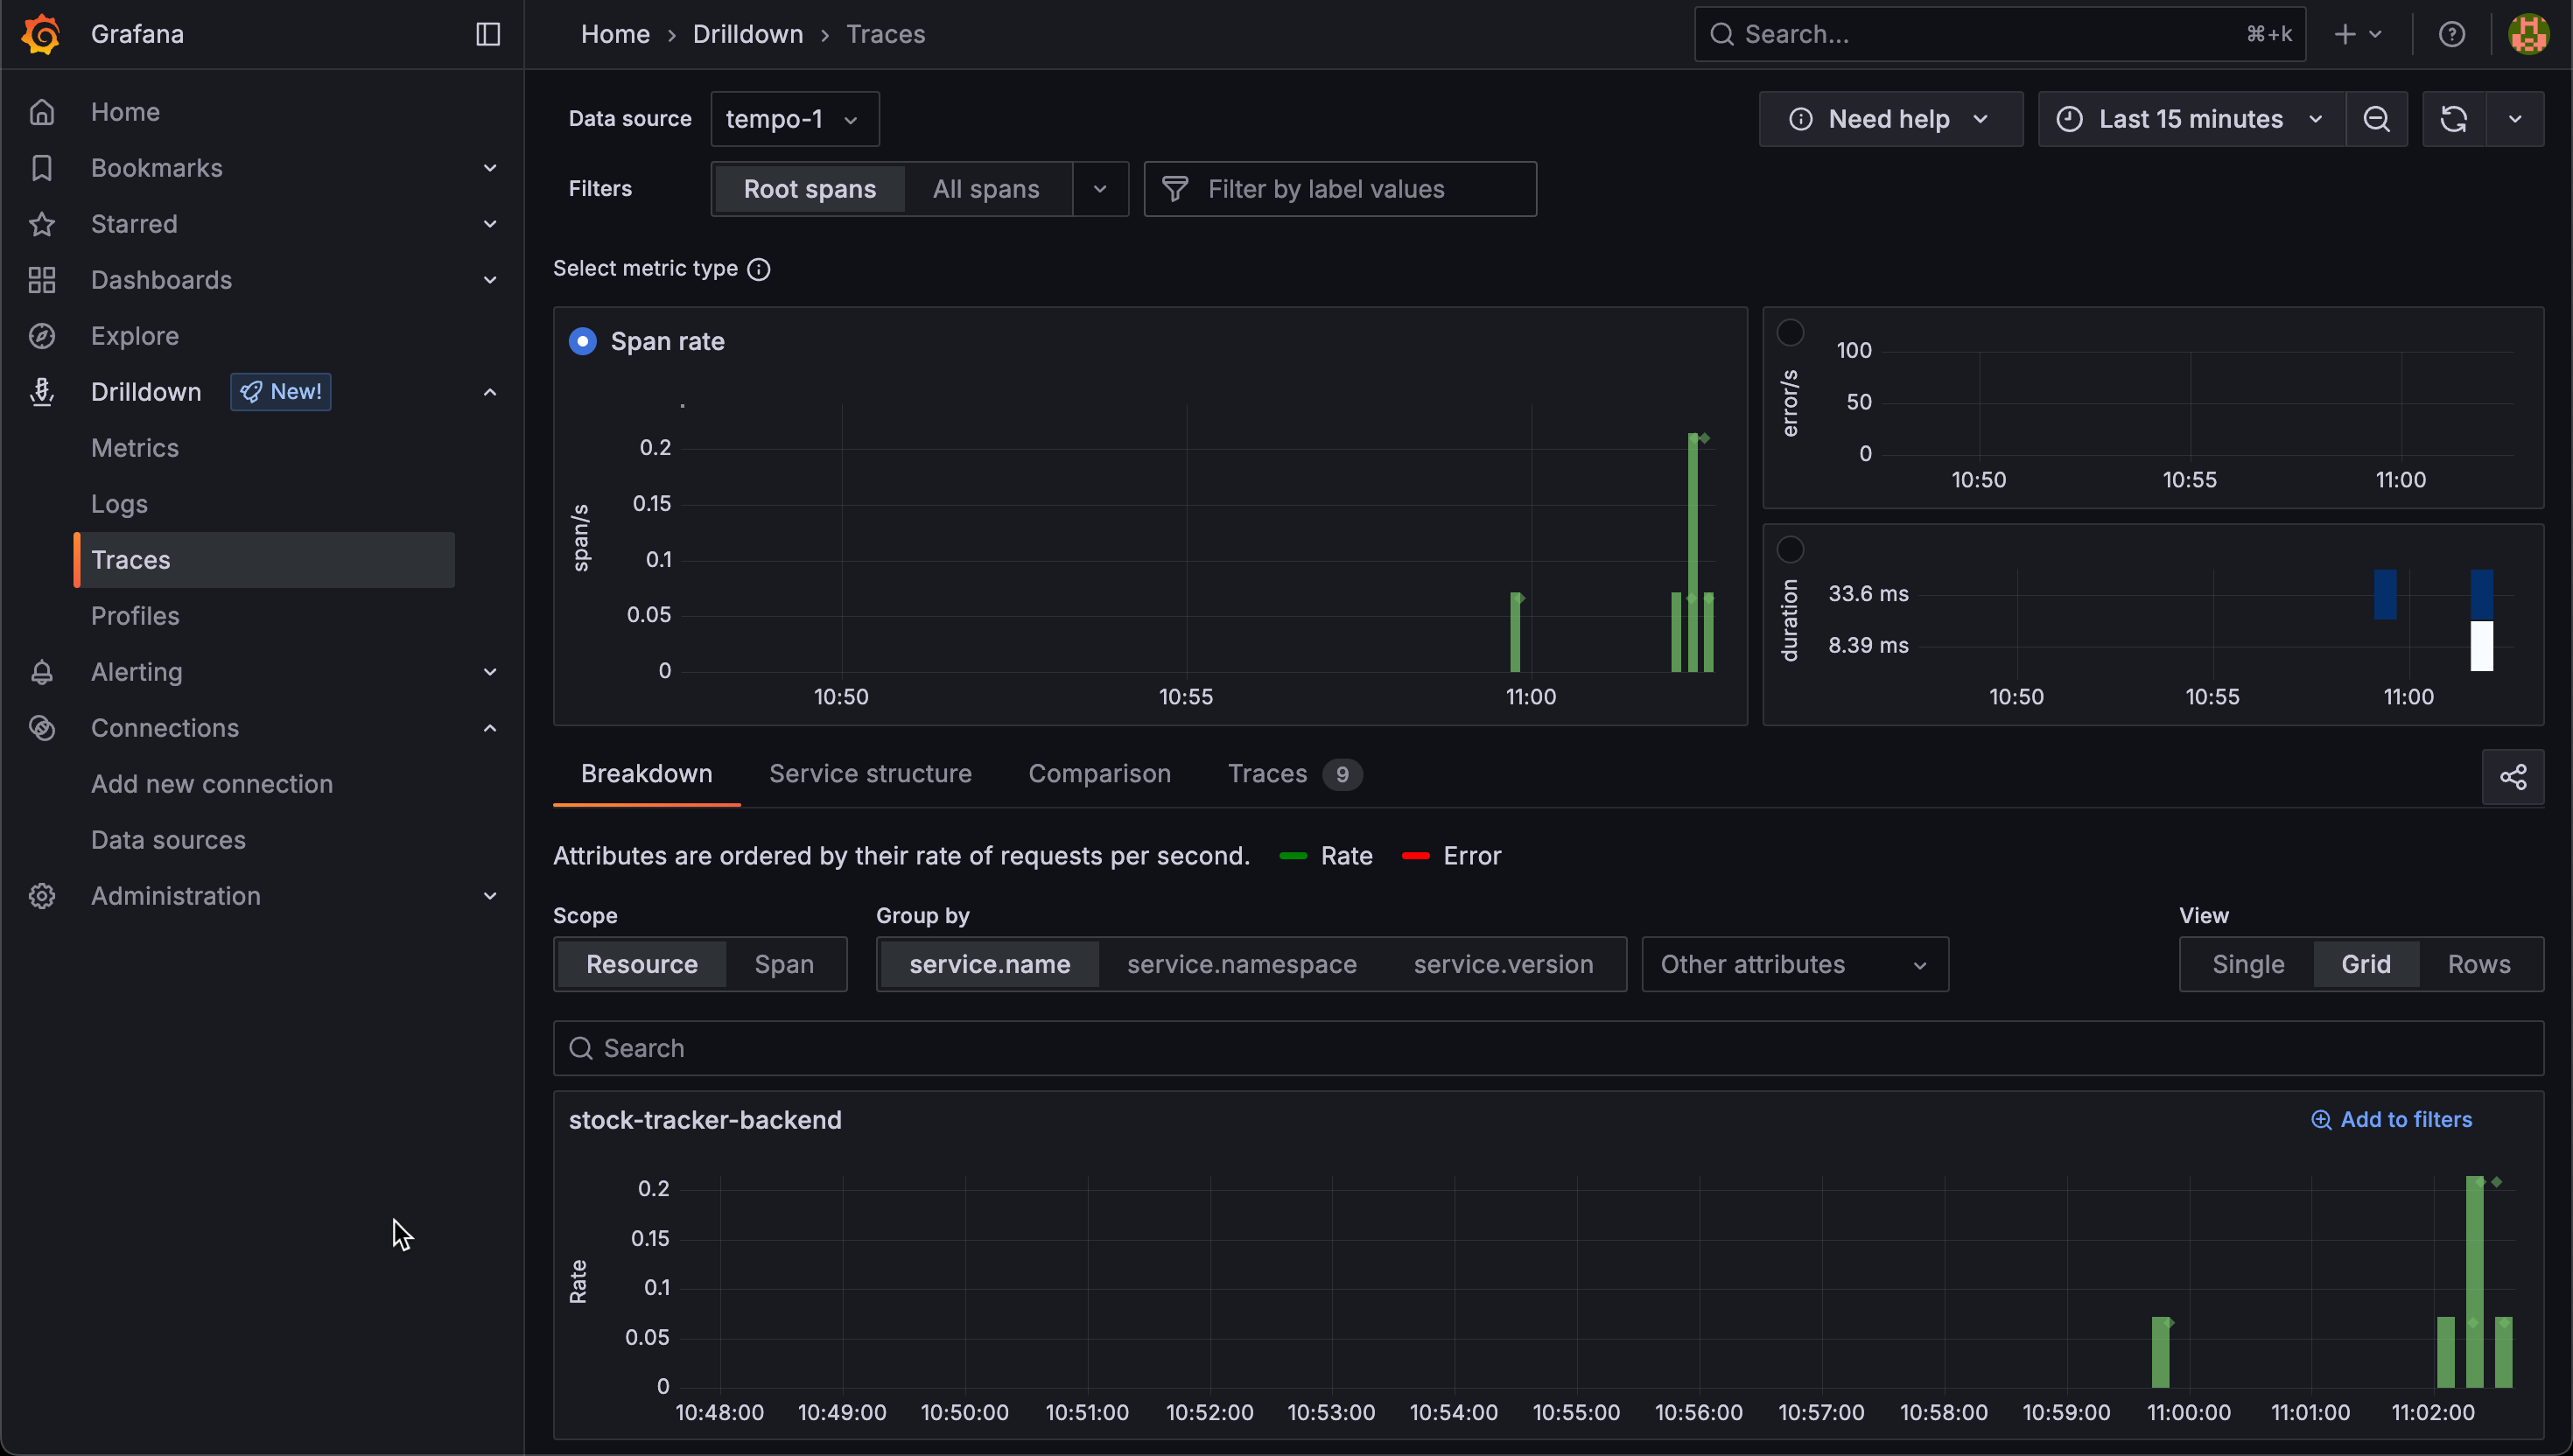Collapse the Connections section chevron
Image resolution: width=2573 pixels, height=1456 pixels.
pos(490,728)
